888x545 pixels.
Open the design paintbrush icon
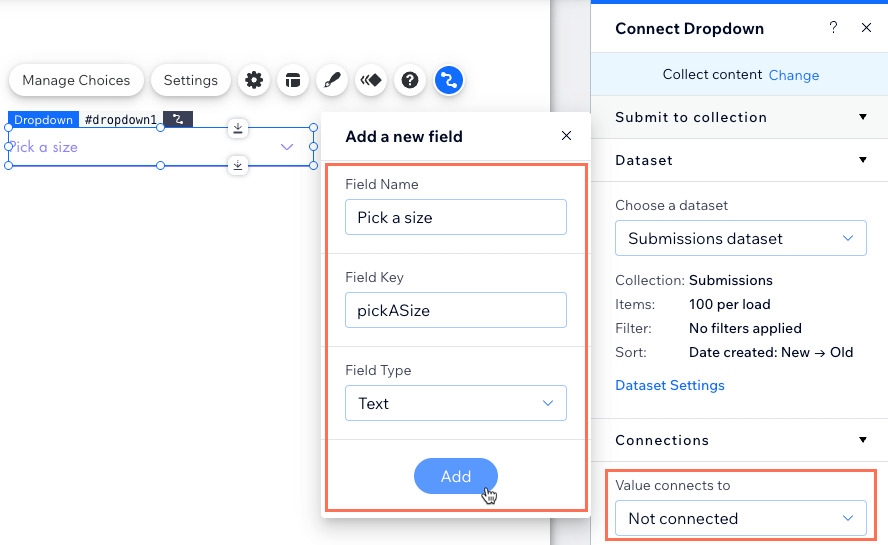coord(332,80)
